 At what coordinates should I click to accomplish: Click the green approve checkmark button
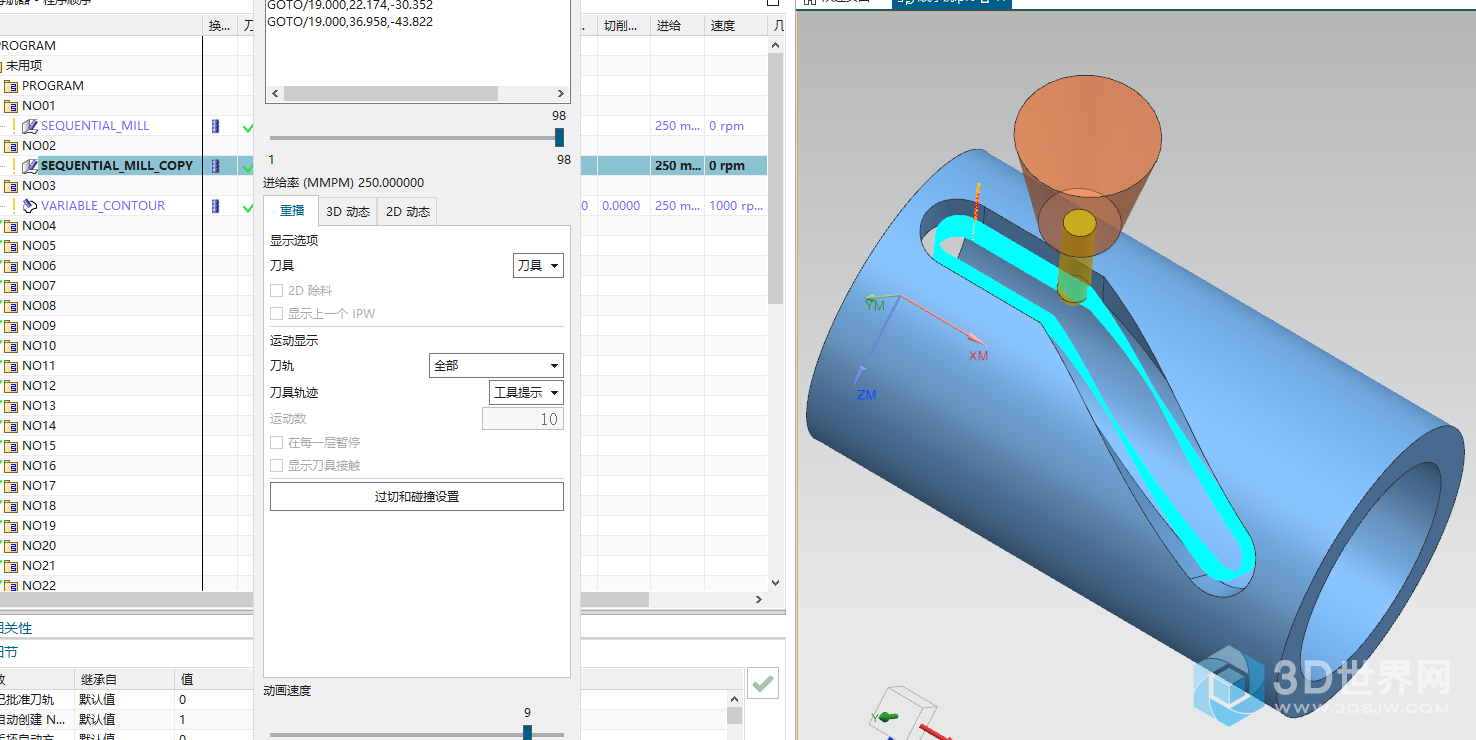pyautogui.click(x=763, y=684)
